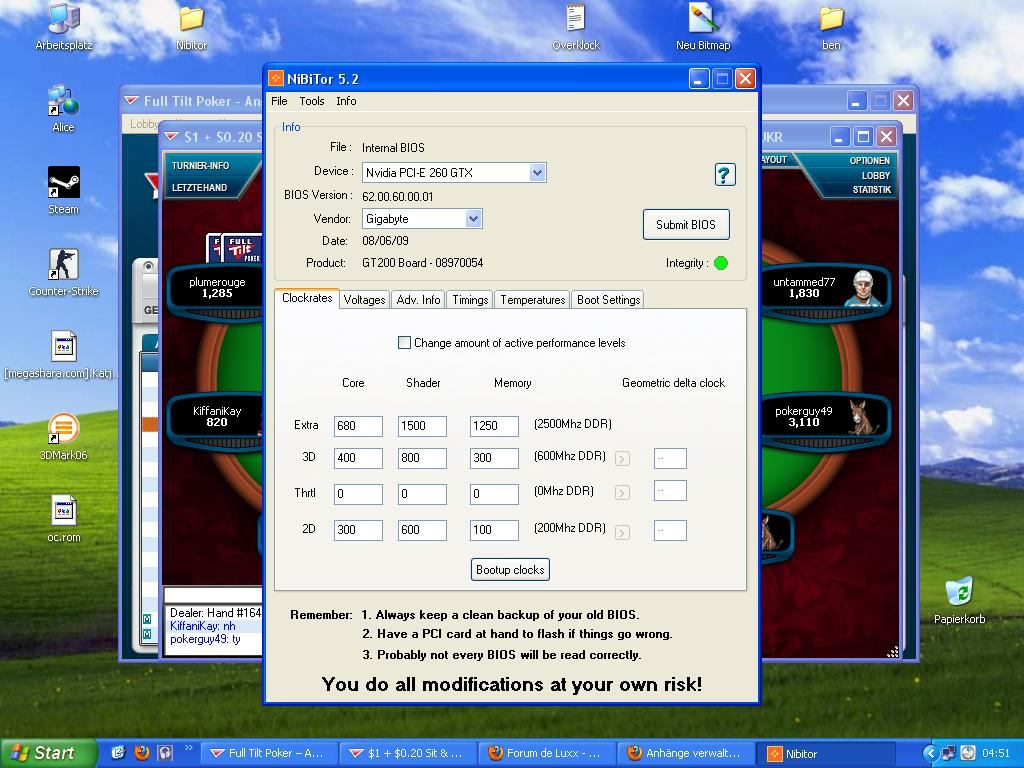Switch to Anhänge verwalten taskbar button
Viewport: 1024px width, 768px height.
687,754
